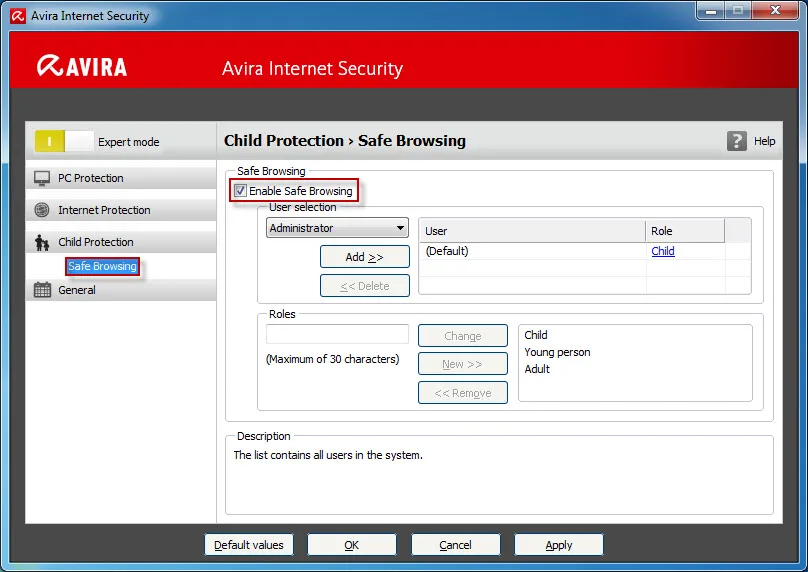
Task: Click the role name input field
Action: tap(338, 334)
